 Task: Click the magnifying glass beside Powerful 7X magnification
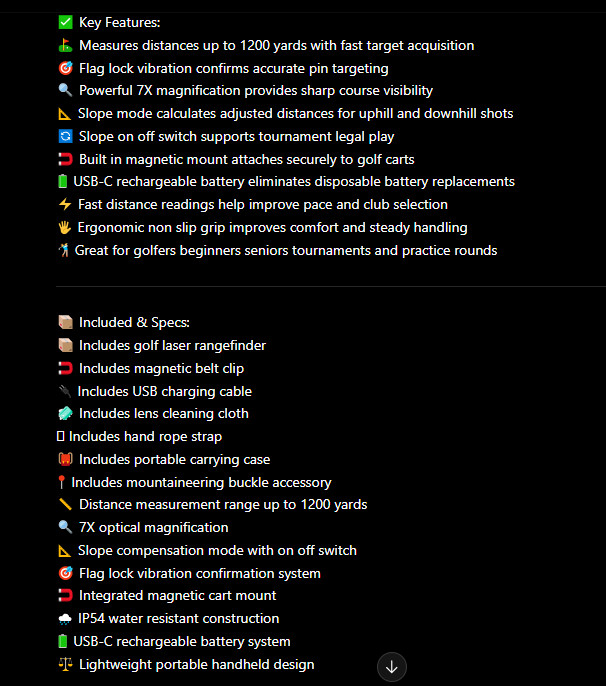pos(66,90)
